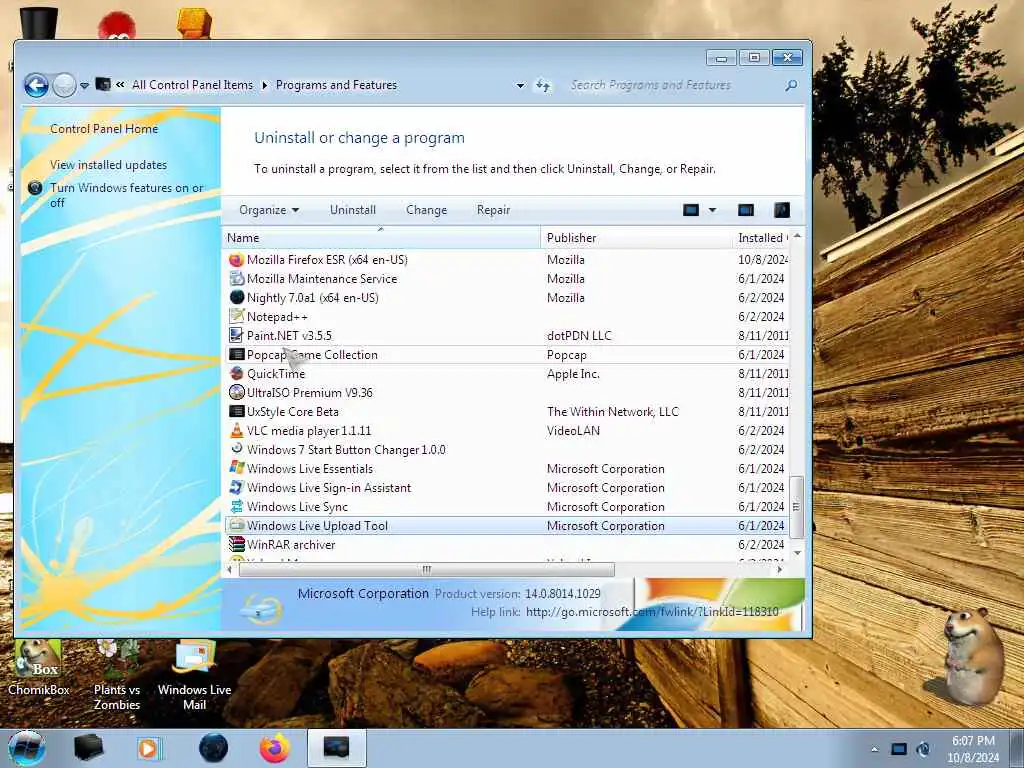Click the QuickTime program icon

pyautogui.click(x=236, y=374)
